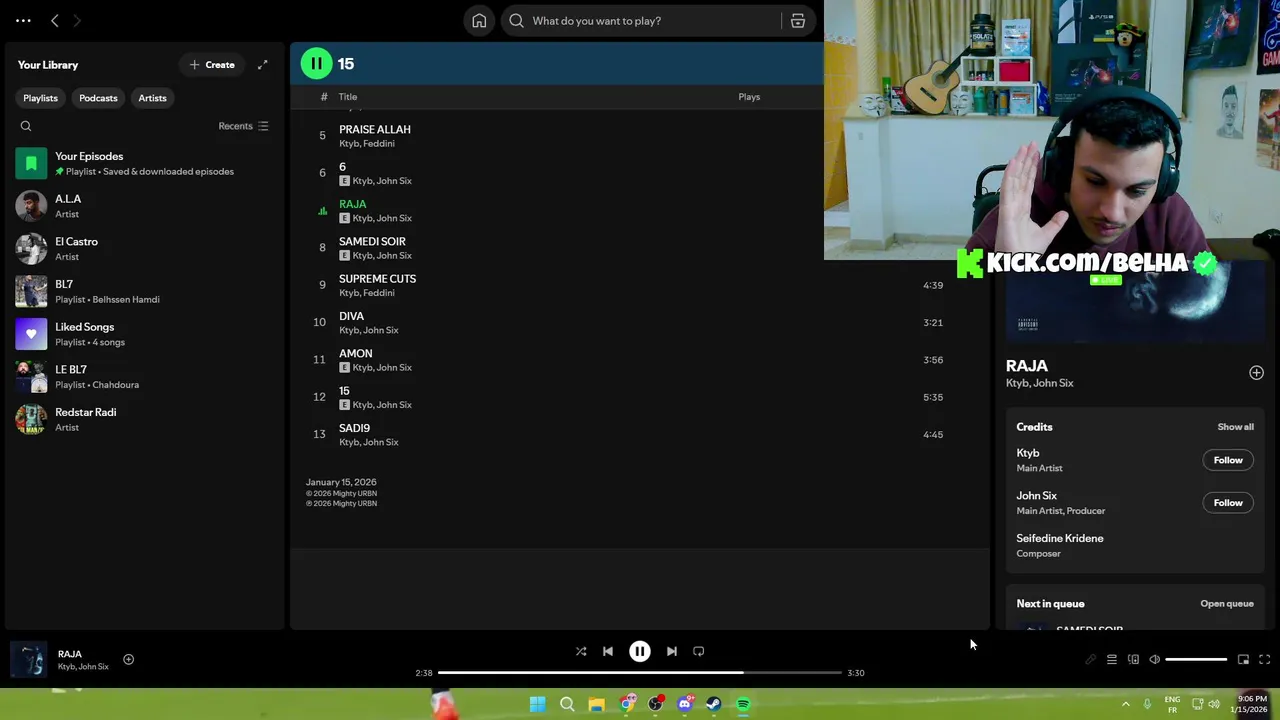Open the queue icon in bottom bar
Screen dimensions: 1280x720
1111,660
